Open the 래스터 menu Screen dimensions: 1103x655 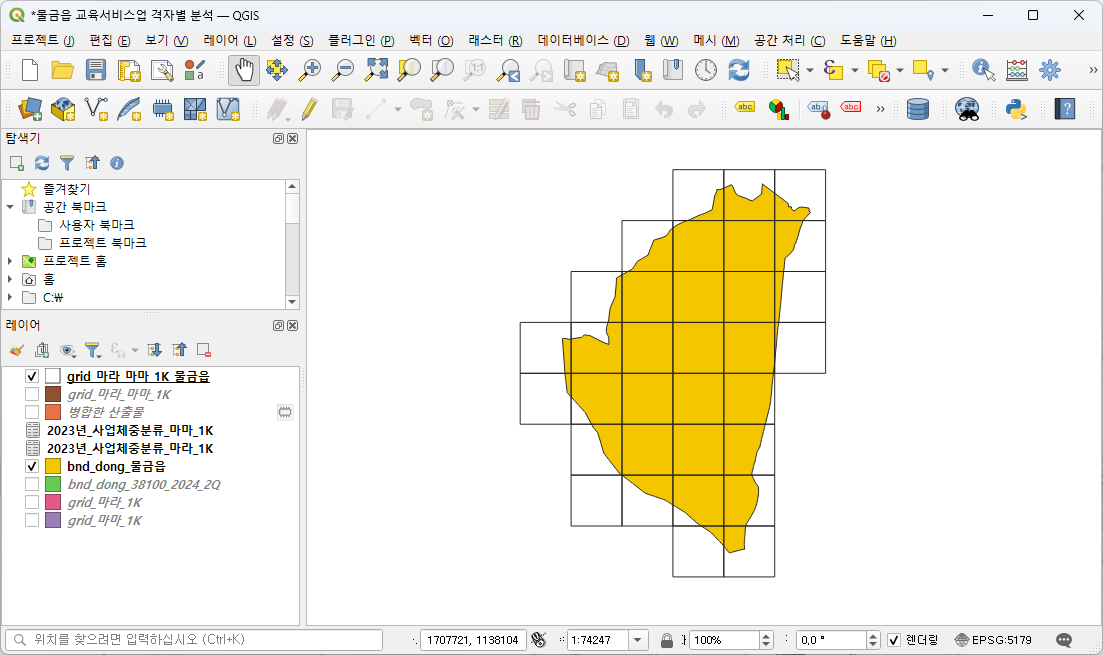tap(495, 41)
